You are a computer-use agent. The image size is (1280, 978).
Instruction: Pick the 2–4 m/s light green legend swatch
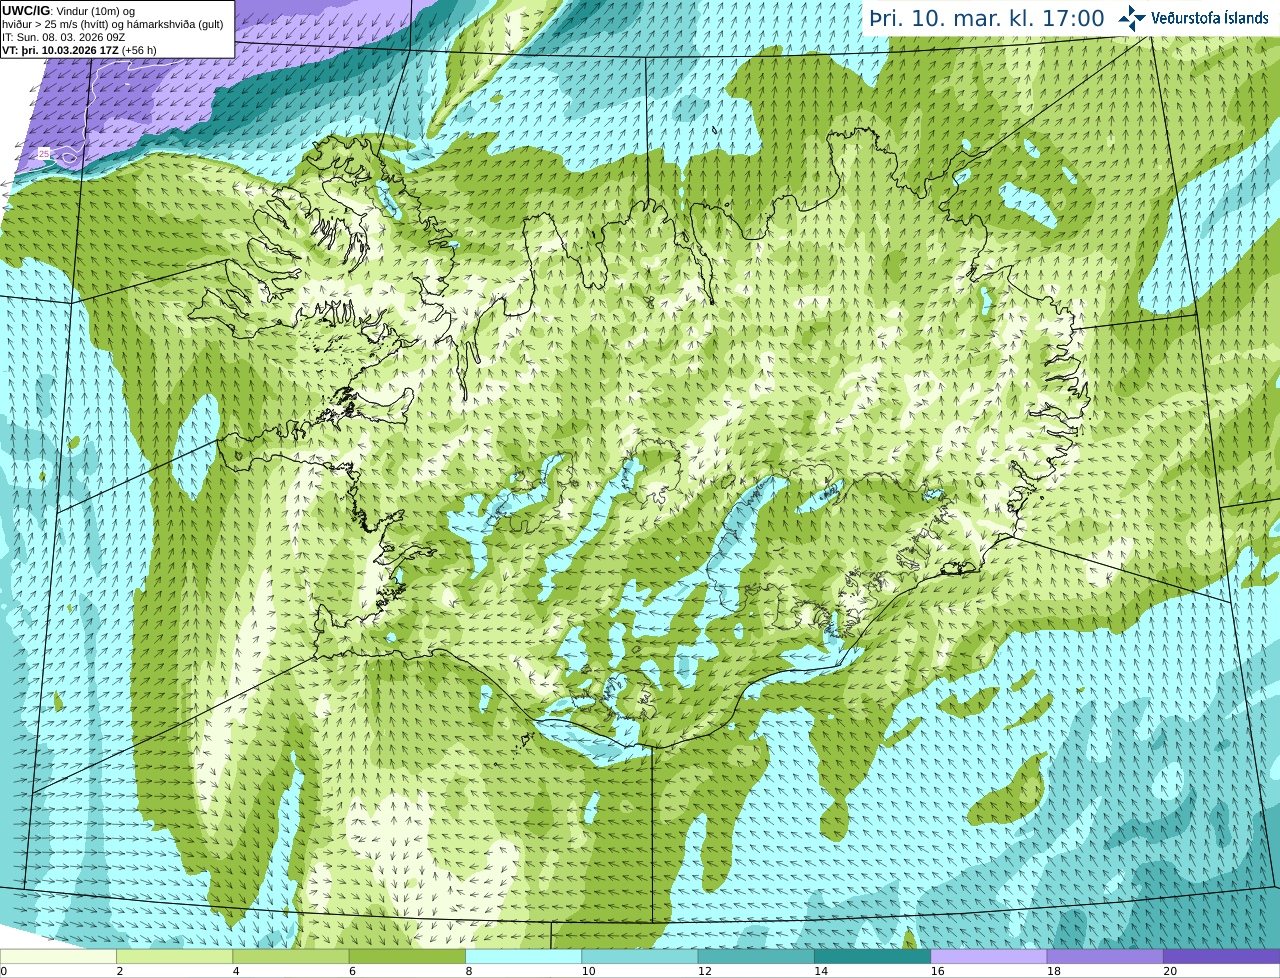point(174,956)
